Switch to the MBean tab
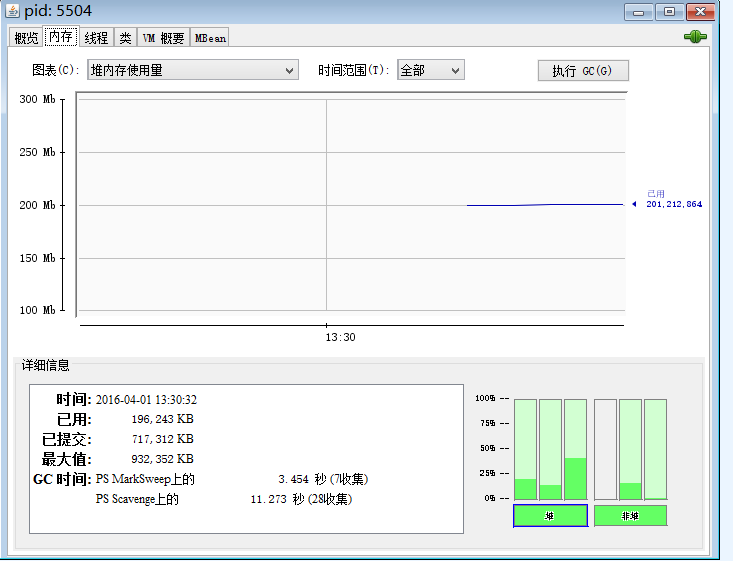 coord(210,38)
